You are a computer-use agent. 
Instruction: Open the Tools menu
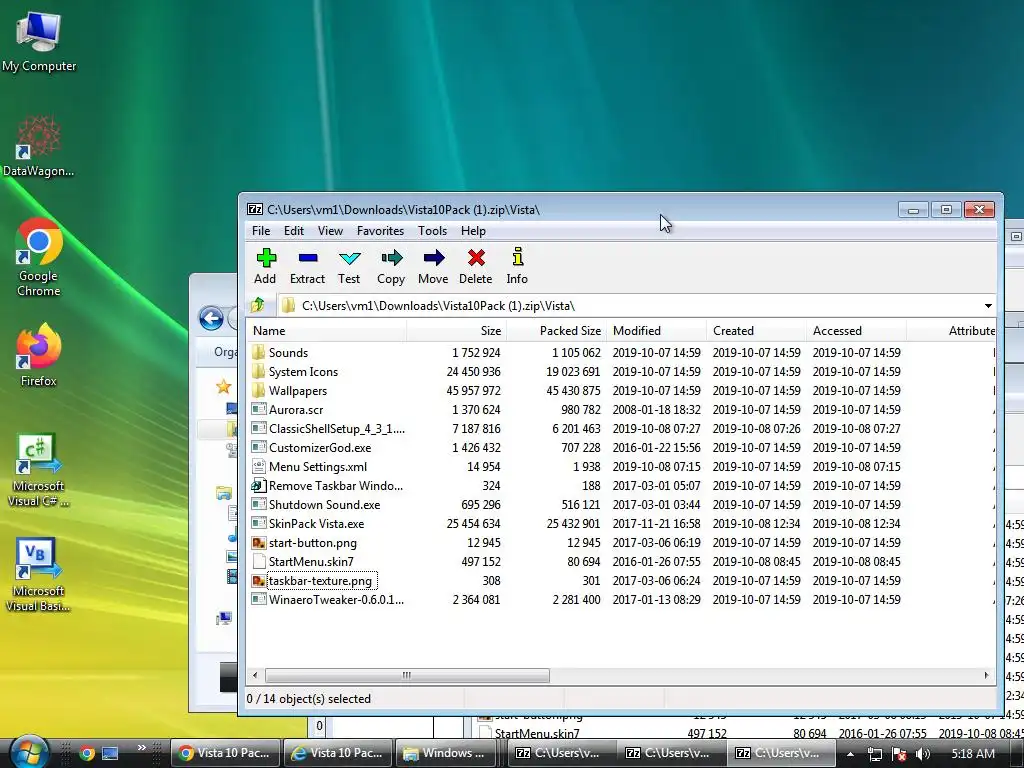(432, 231)
